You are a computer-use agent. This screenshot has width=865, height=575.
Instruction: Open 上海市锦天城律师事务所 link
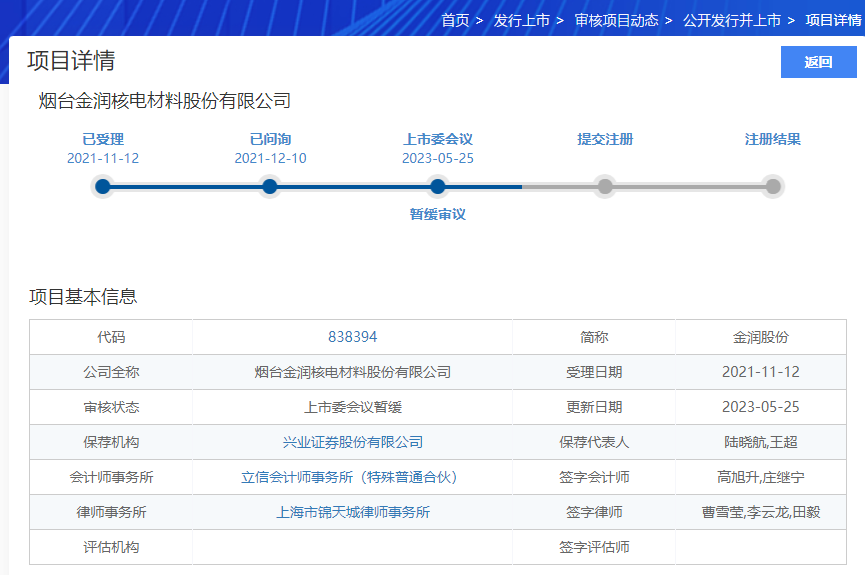[x=352, y=512]
